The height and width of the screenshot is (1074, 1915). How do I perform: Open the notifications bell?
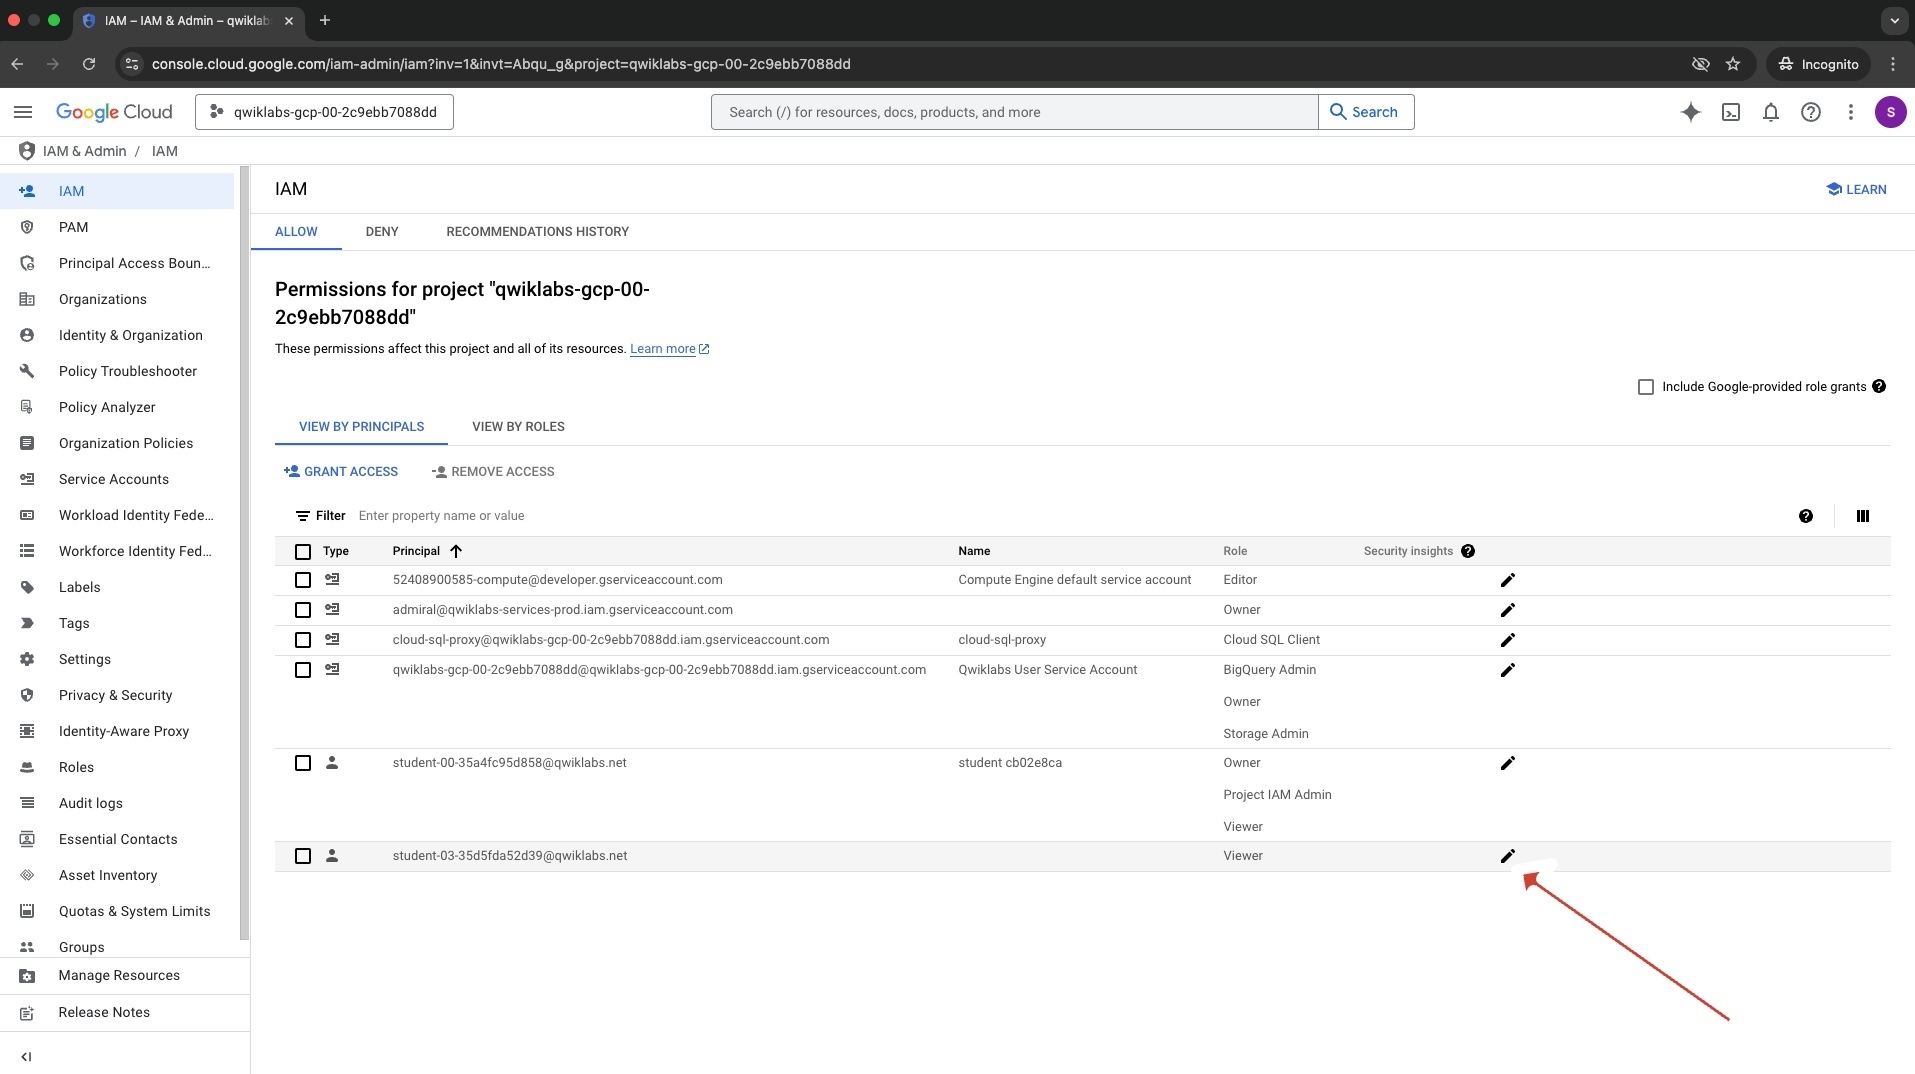coord(1770,112)
